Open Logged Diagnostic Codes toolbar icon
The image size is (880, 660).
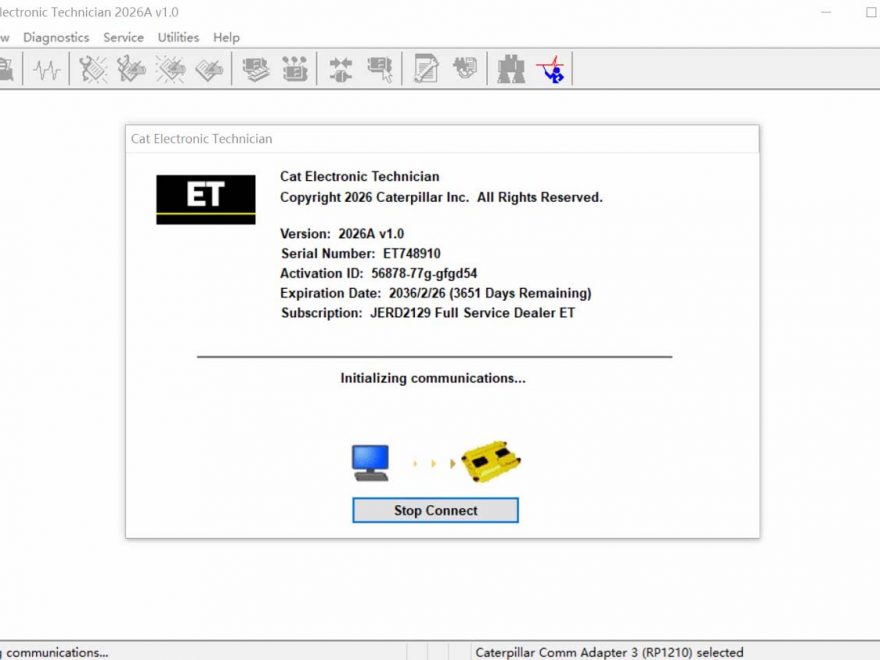(x=131, y=70)
